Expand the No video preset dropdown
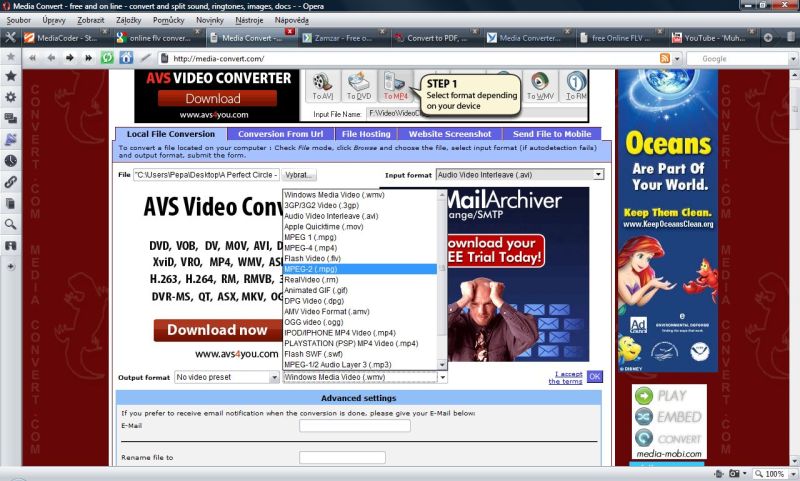 [274, 377]
